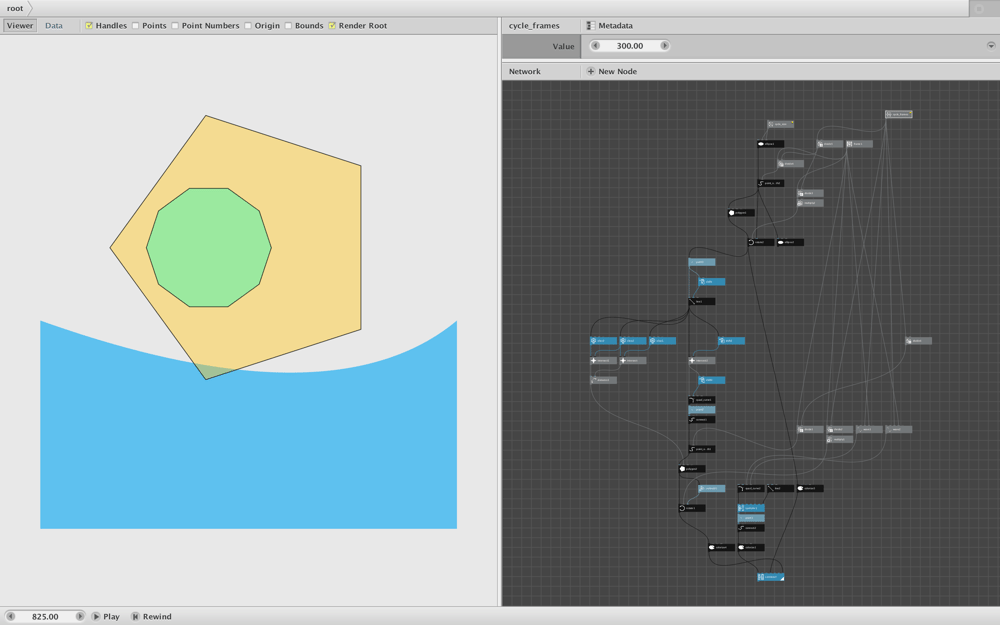
Task: Select the frame1 node in network
Action: (x=859, y=144)
